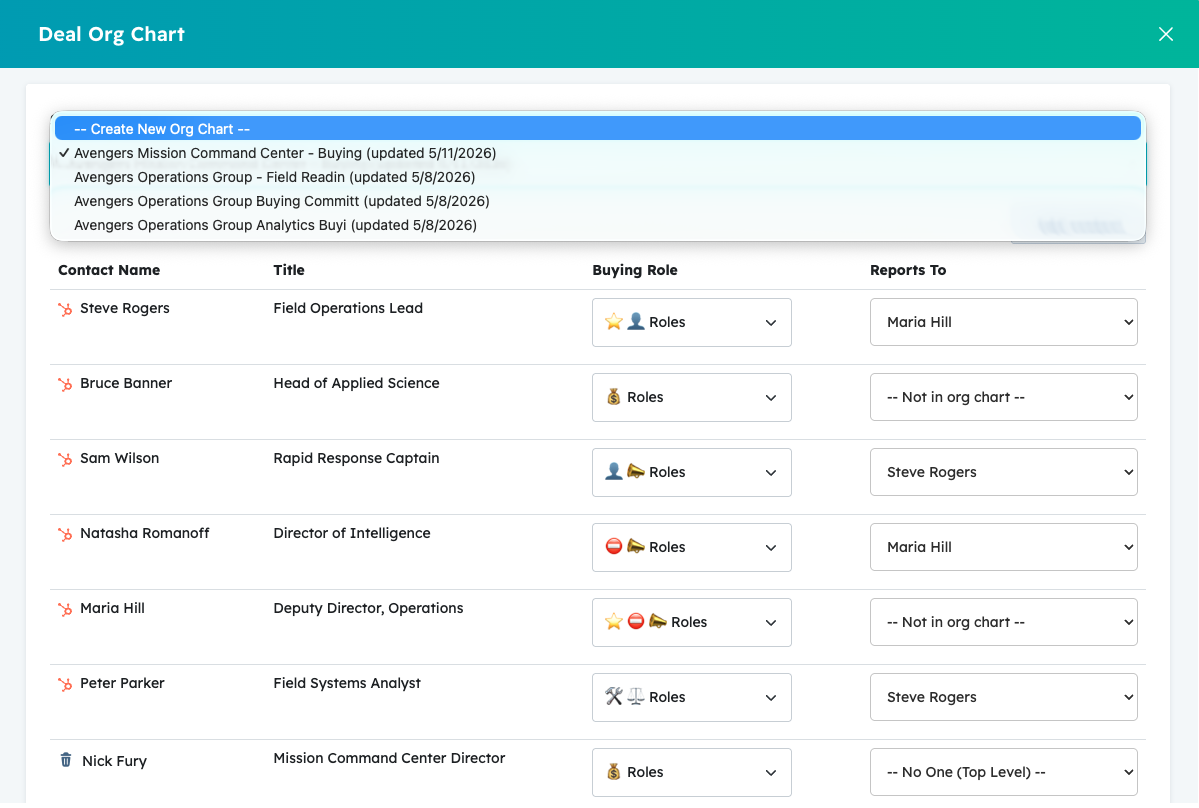Click the Reports To column header
The image size is (1199, 808).
(908, 270)
